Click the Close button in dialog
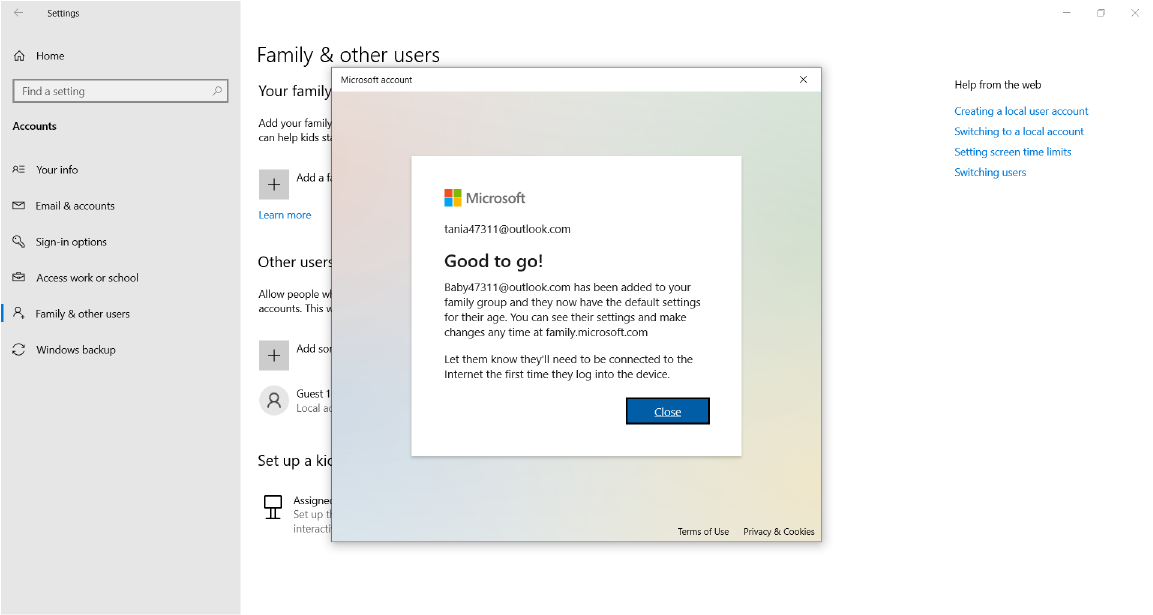1153x615 pixels. [667, 411]
